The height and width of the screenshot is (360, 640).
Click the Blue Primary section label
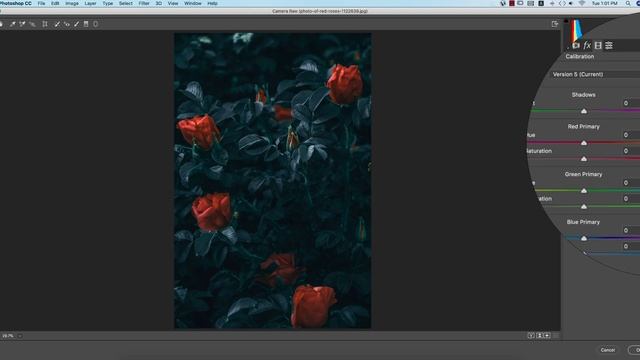click(583, 222)
